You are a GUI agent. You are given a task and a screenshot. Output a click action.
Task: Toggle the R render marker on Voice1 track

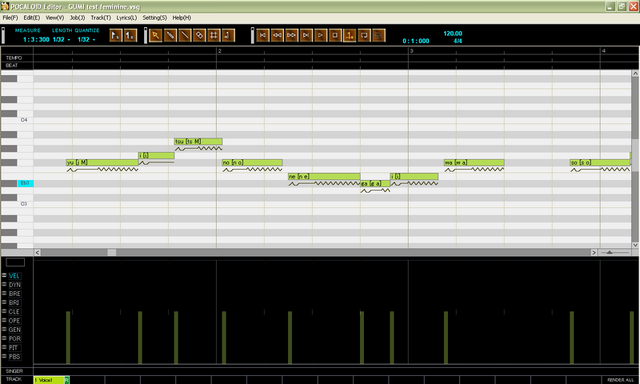pyautogui.click(x=67, y=380)
